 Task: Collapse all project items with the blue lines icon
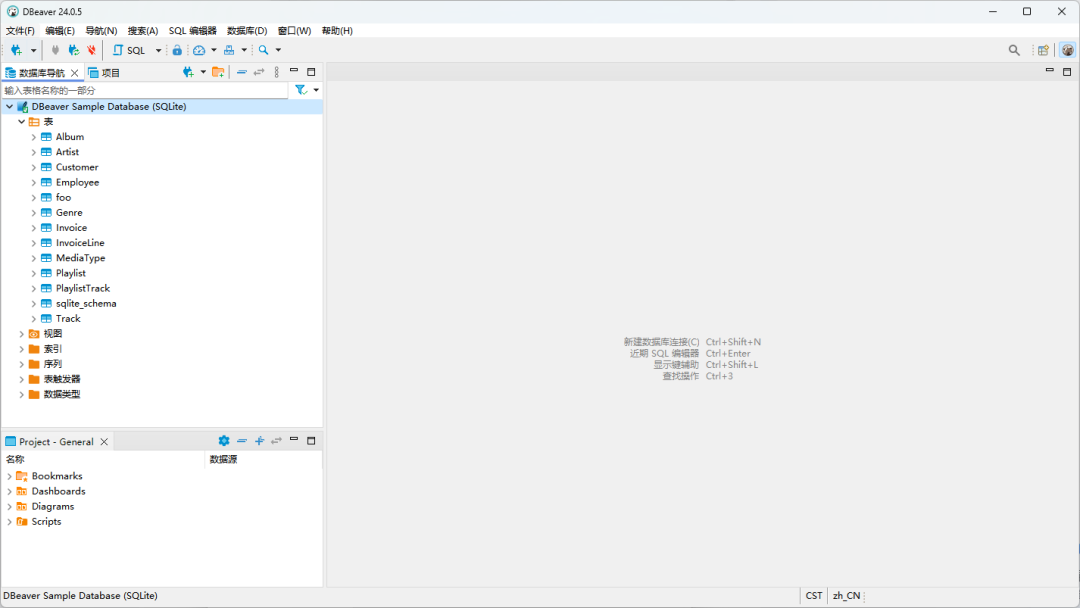[x=242, y=441]
